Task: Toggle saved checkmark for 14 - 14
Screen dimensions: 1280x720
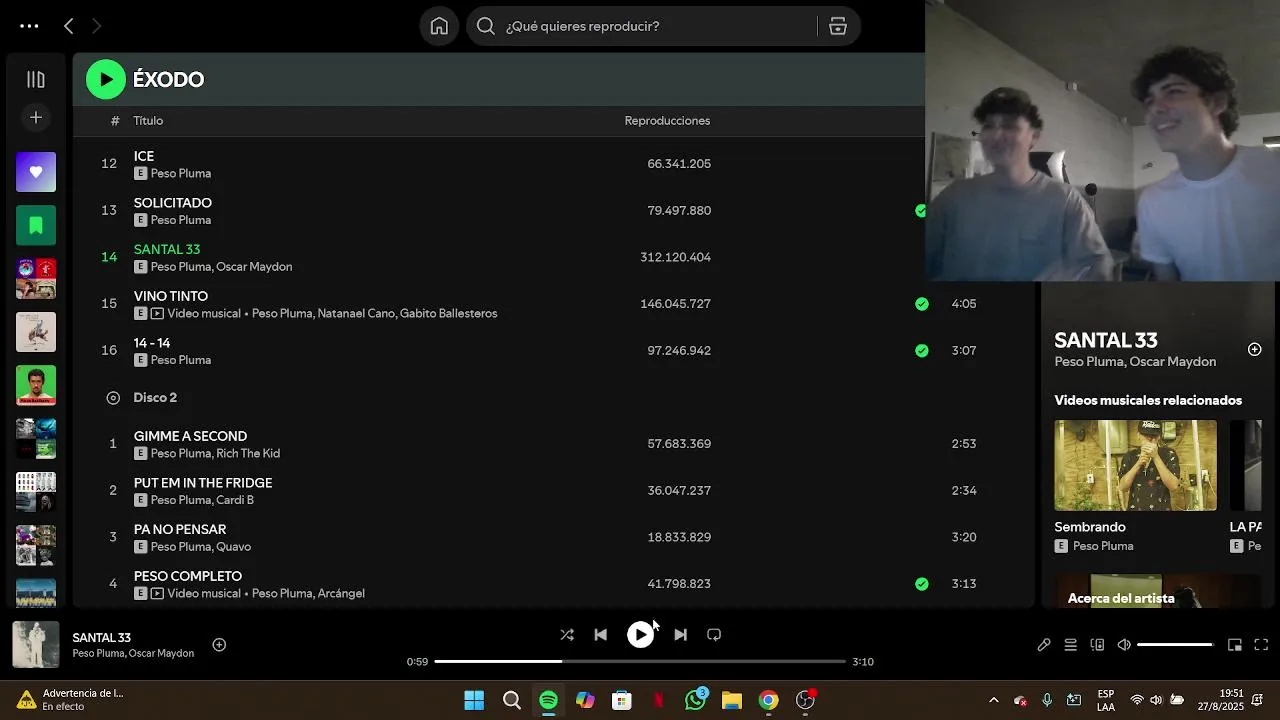Action: point(921,350)
